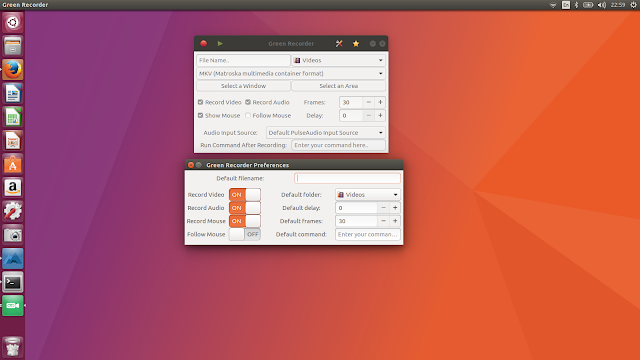Turn on Follow Mouse switch in Preferences
Viewport: 640px width, 360px height.
coord(244,234)
